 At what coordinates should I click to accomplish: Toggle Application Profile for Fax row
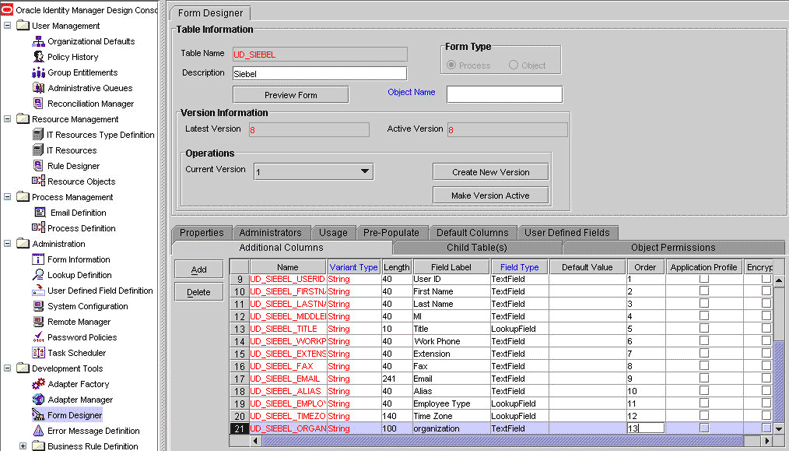704,365
